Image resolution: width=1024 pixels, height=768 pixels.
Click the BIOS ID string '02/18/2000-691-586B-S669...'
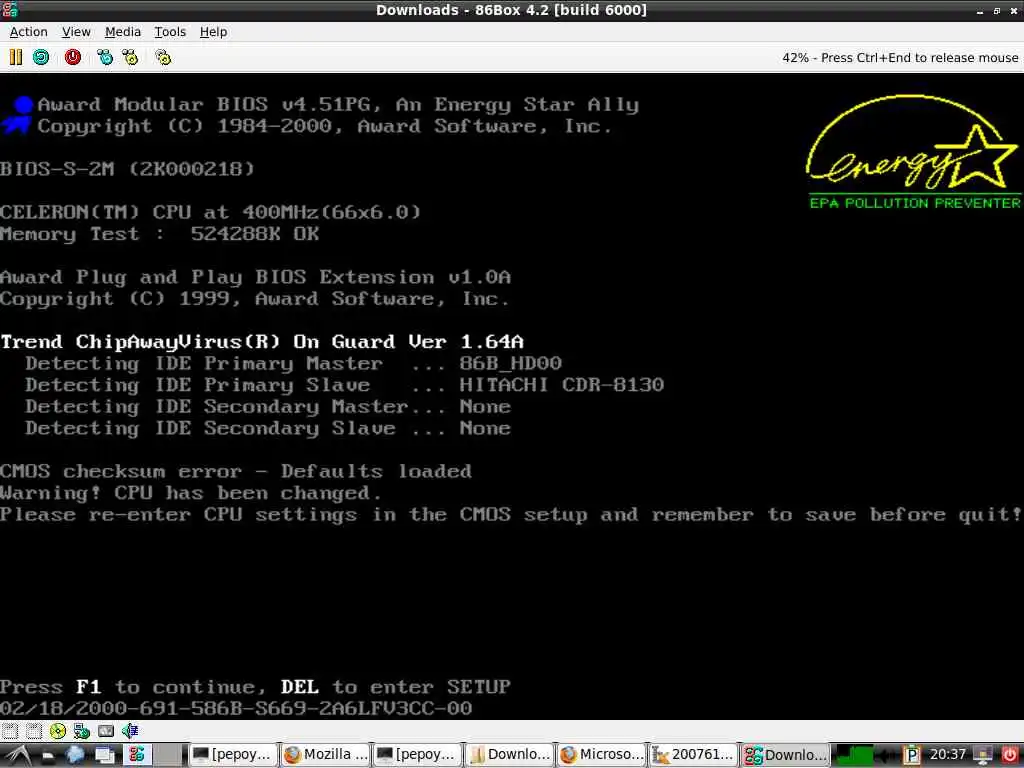[x=236, y=708]
